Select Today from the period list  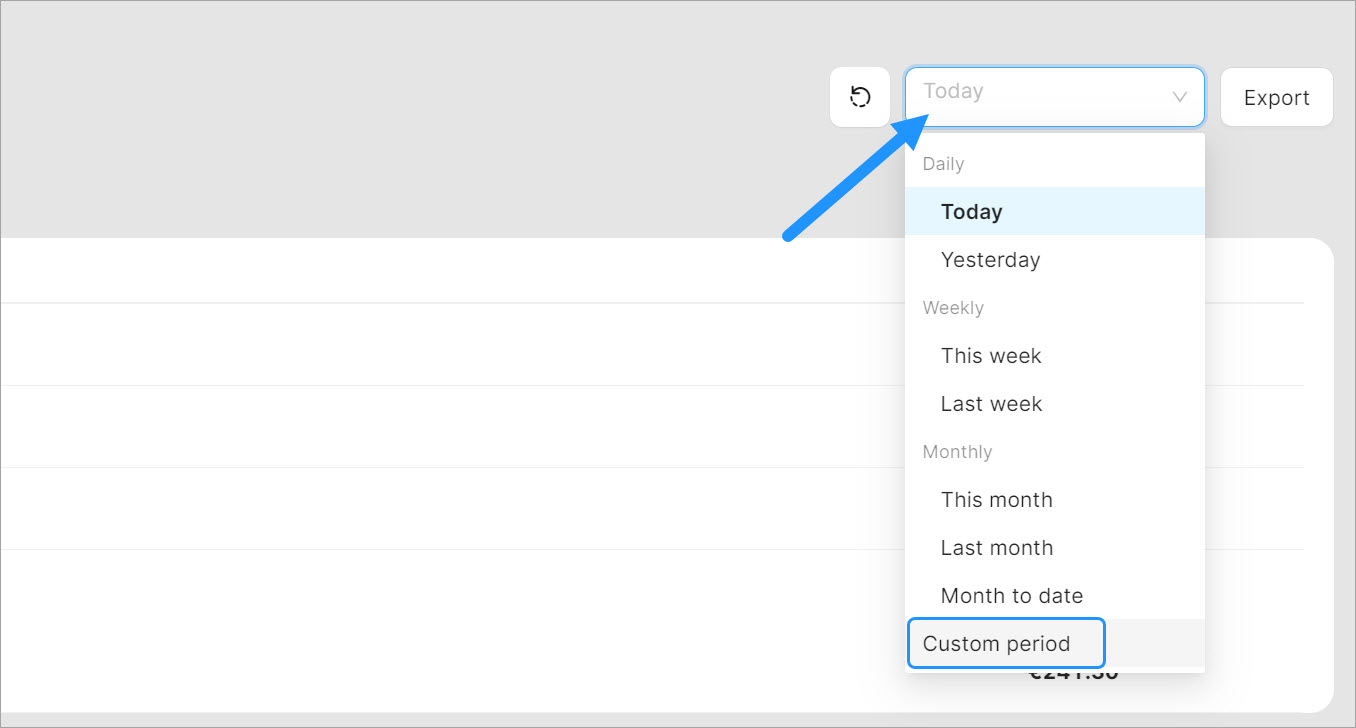click(971, 212)
